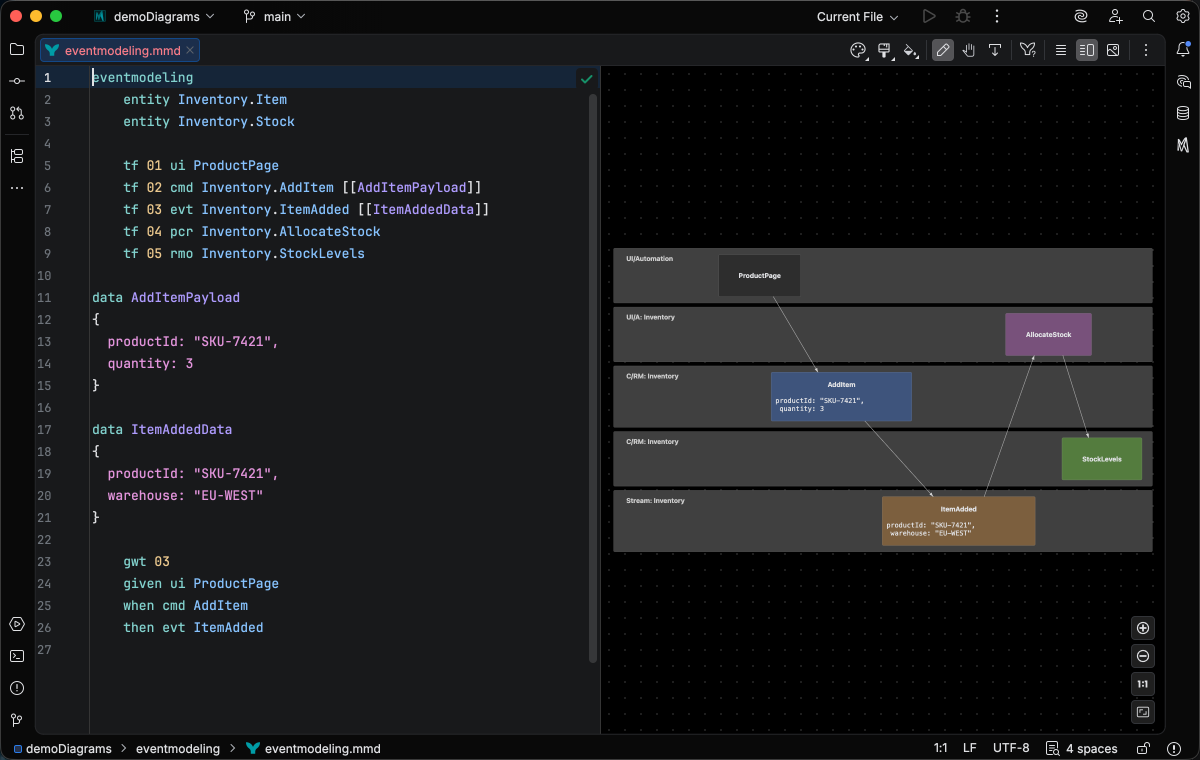This screenshot has width=1200, height=760.
Task: Close the eventmodeling.mmd tab
Action: coord(191,50)
